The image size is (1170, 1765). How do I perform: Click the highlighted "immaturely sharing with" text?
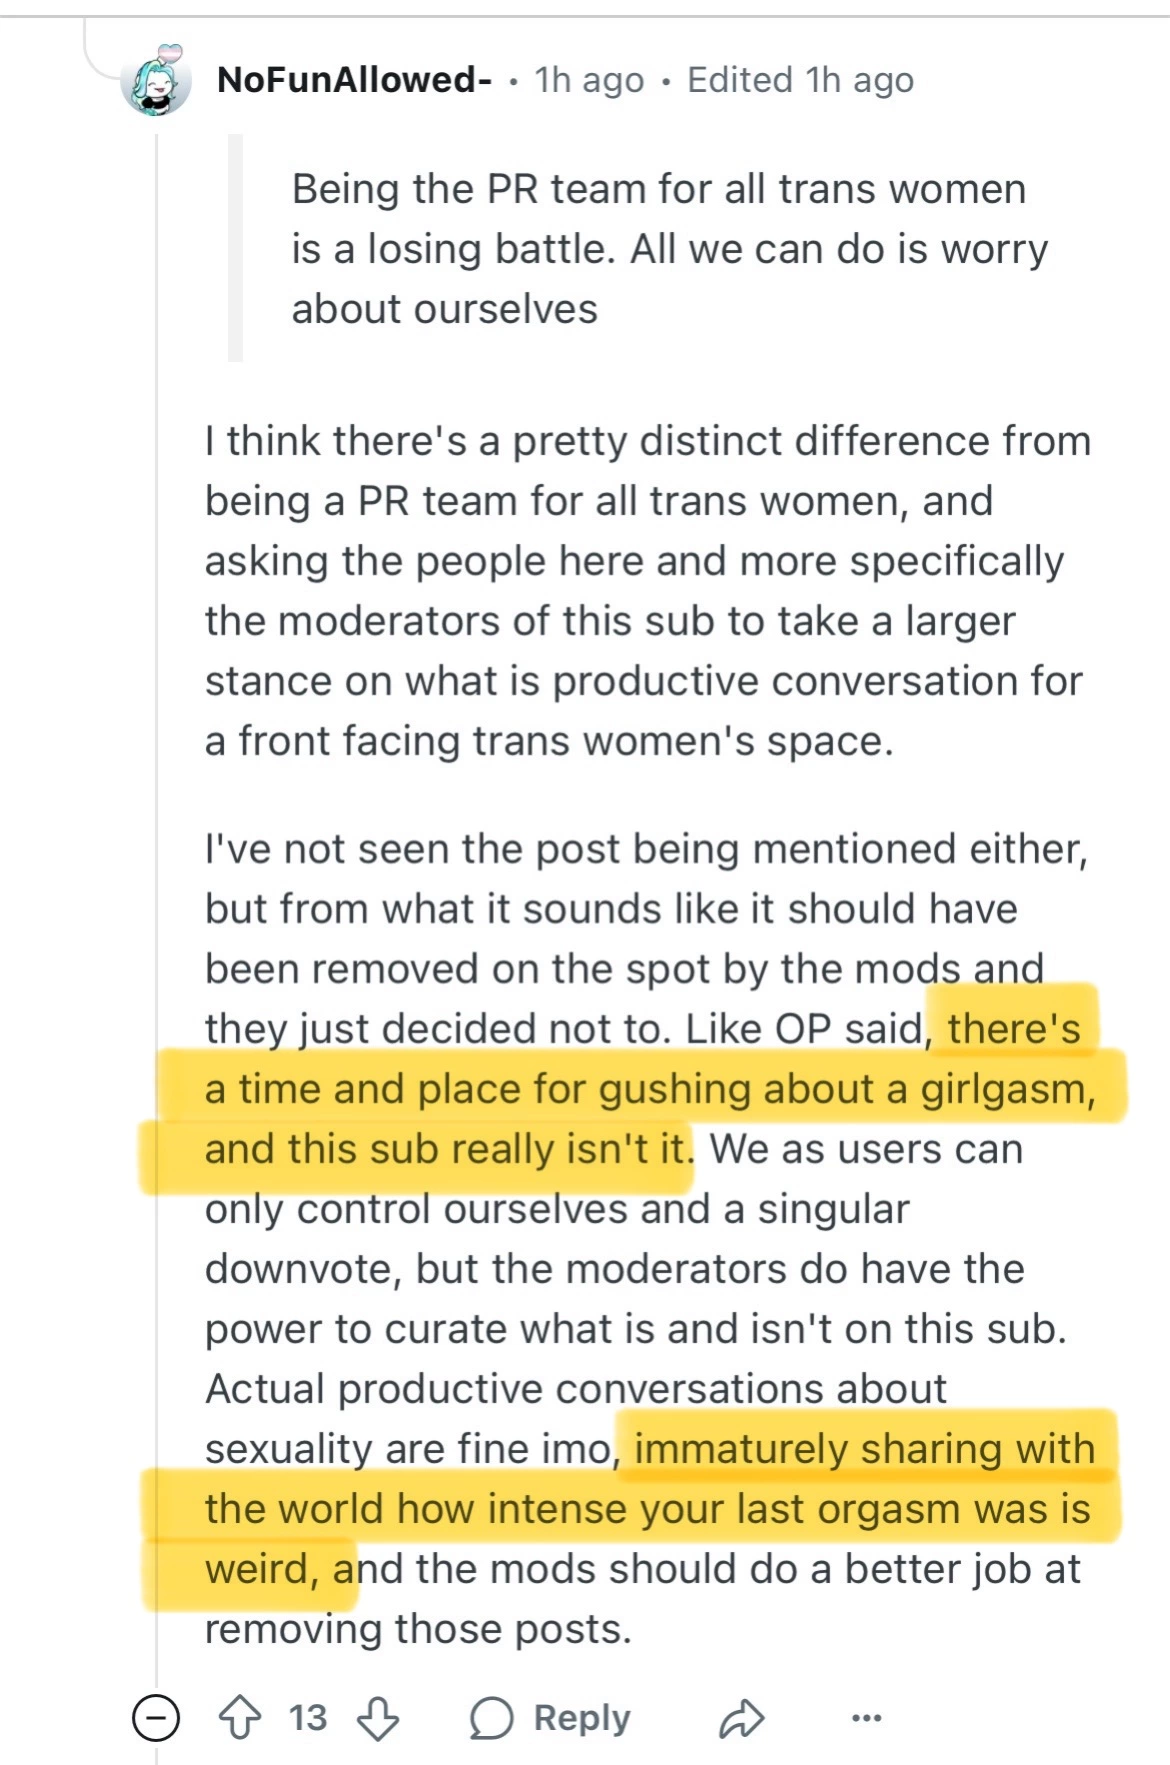point(865,1449)
